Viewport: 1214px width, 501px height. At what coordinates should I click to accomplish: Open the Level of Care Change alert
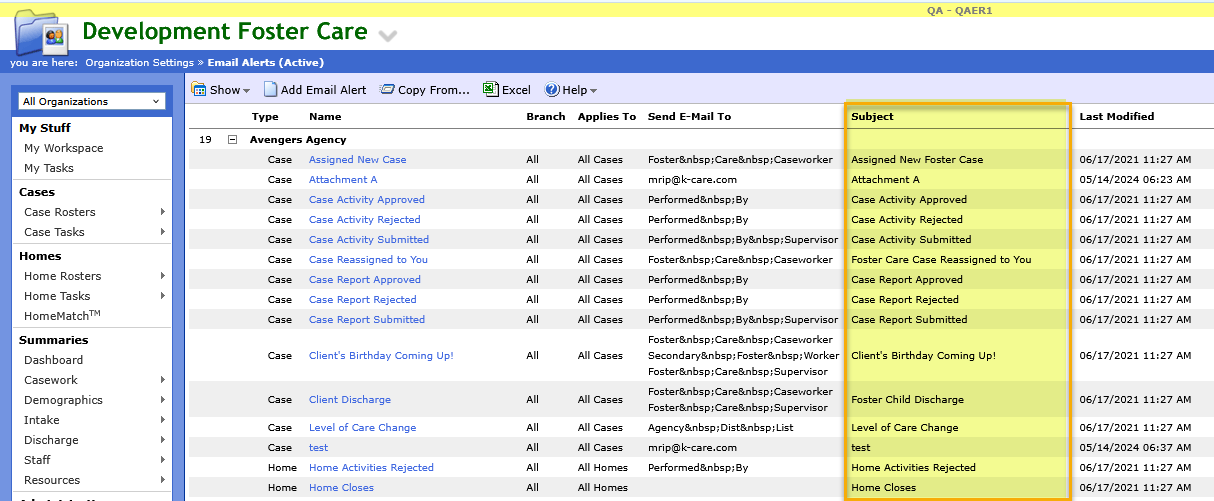tap(362, 428)
